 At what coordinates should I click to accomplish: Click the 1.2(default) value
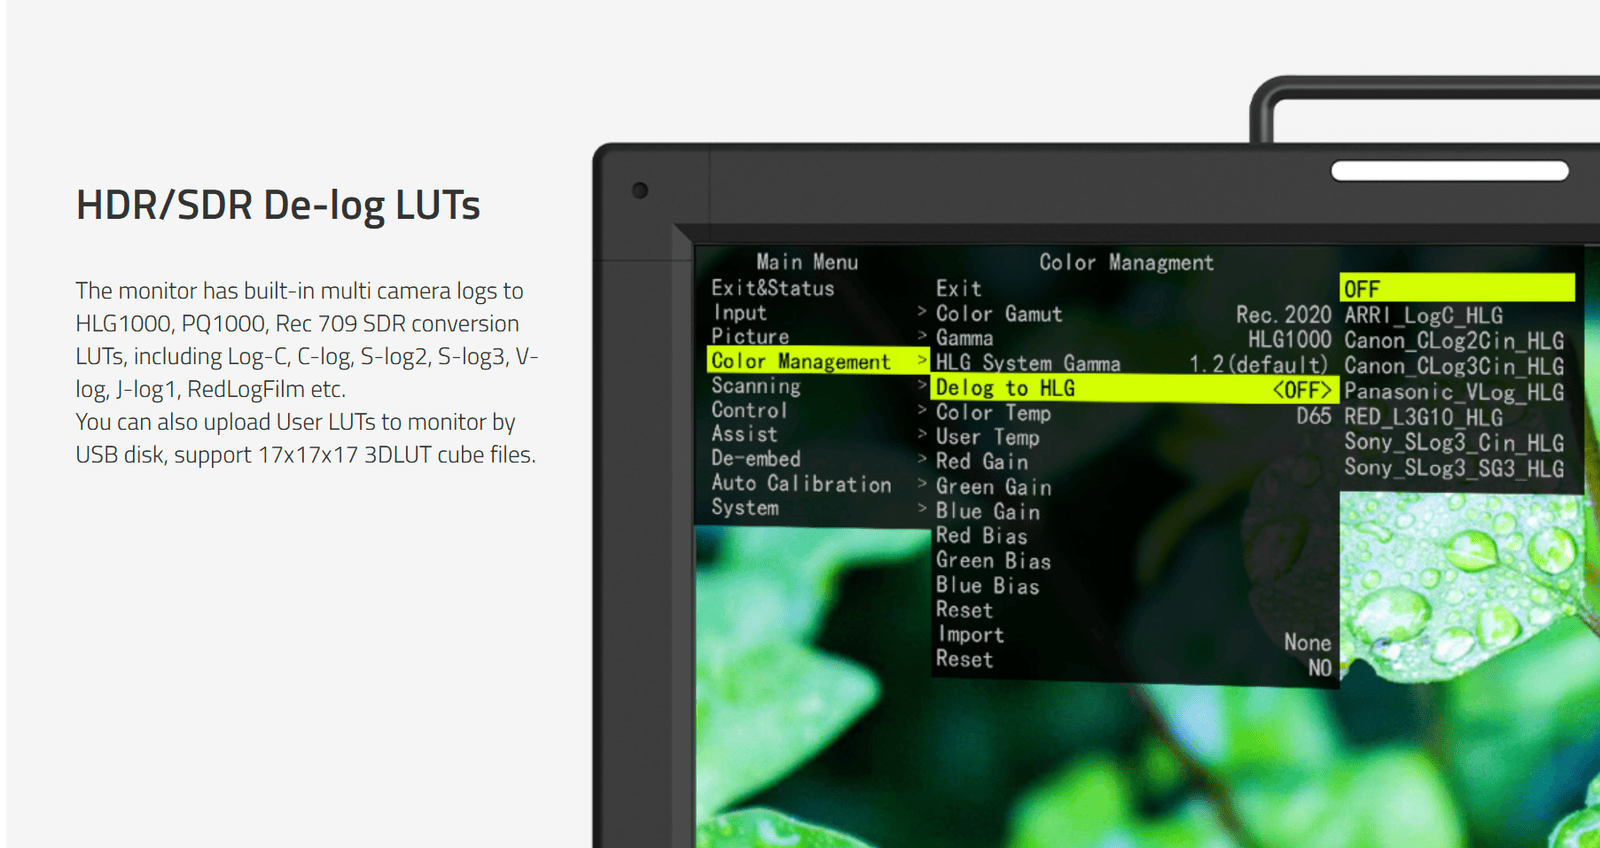(1259, 365)
